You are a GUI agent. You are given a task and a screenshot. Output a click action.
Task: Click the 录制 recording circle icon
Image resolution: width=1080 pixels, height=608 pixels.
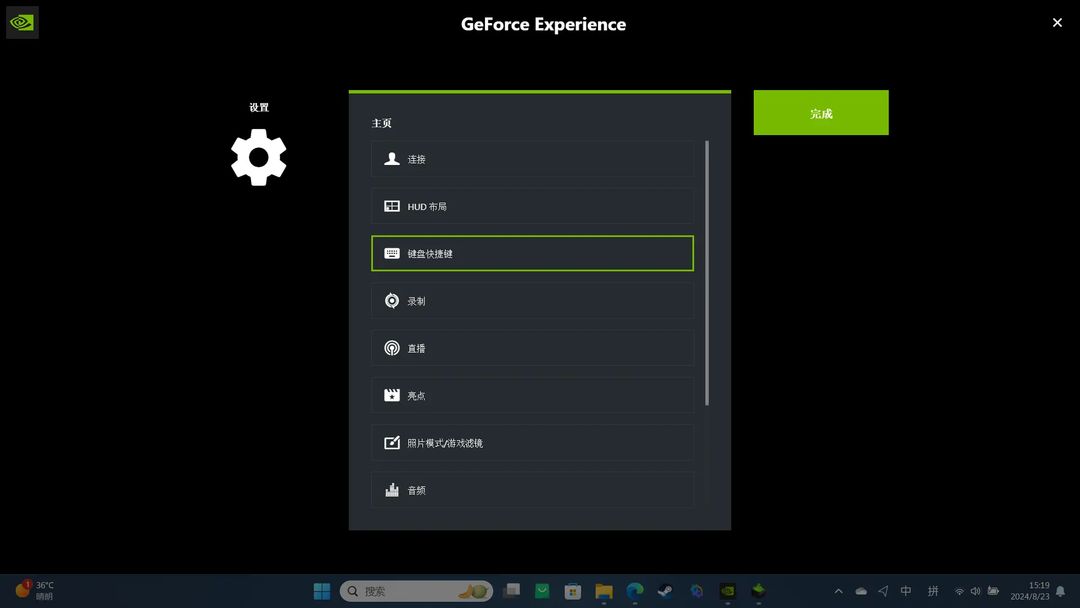point(391,301)
